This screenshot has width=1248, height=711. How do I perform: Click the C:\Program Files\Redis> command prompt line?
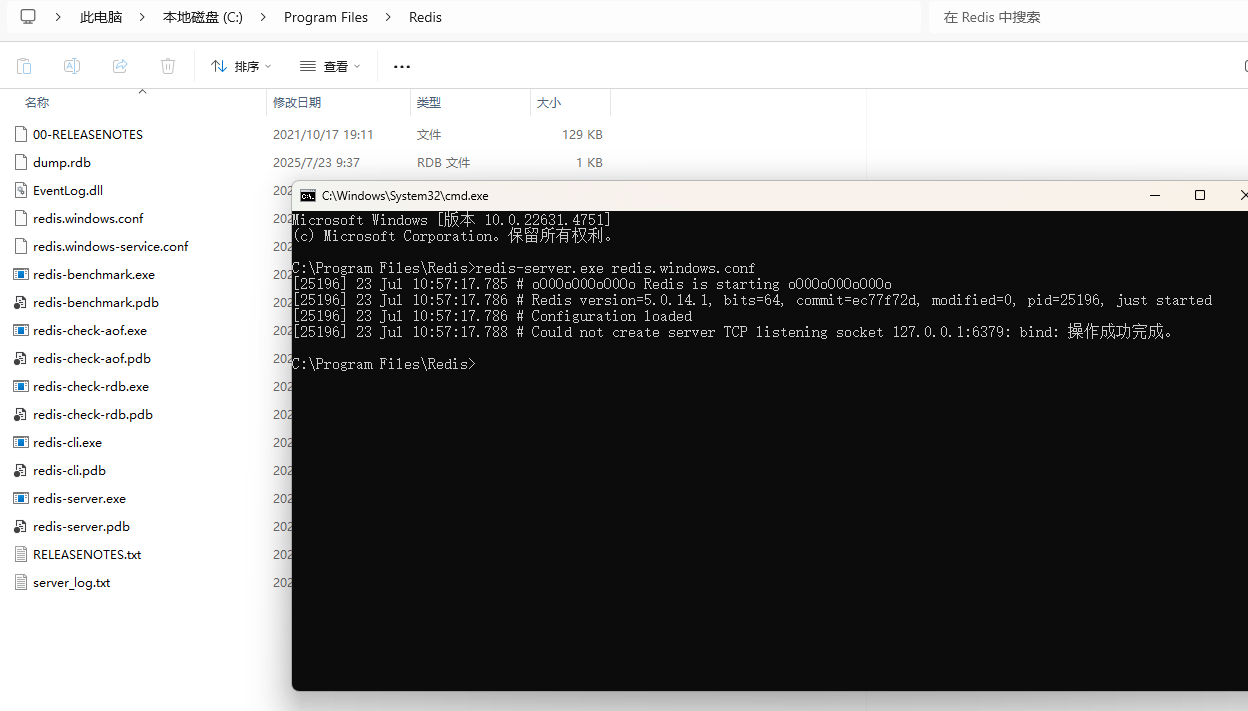tap(385, 364)
